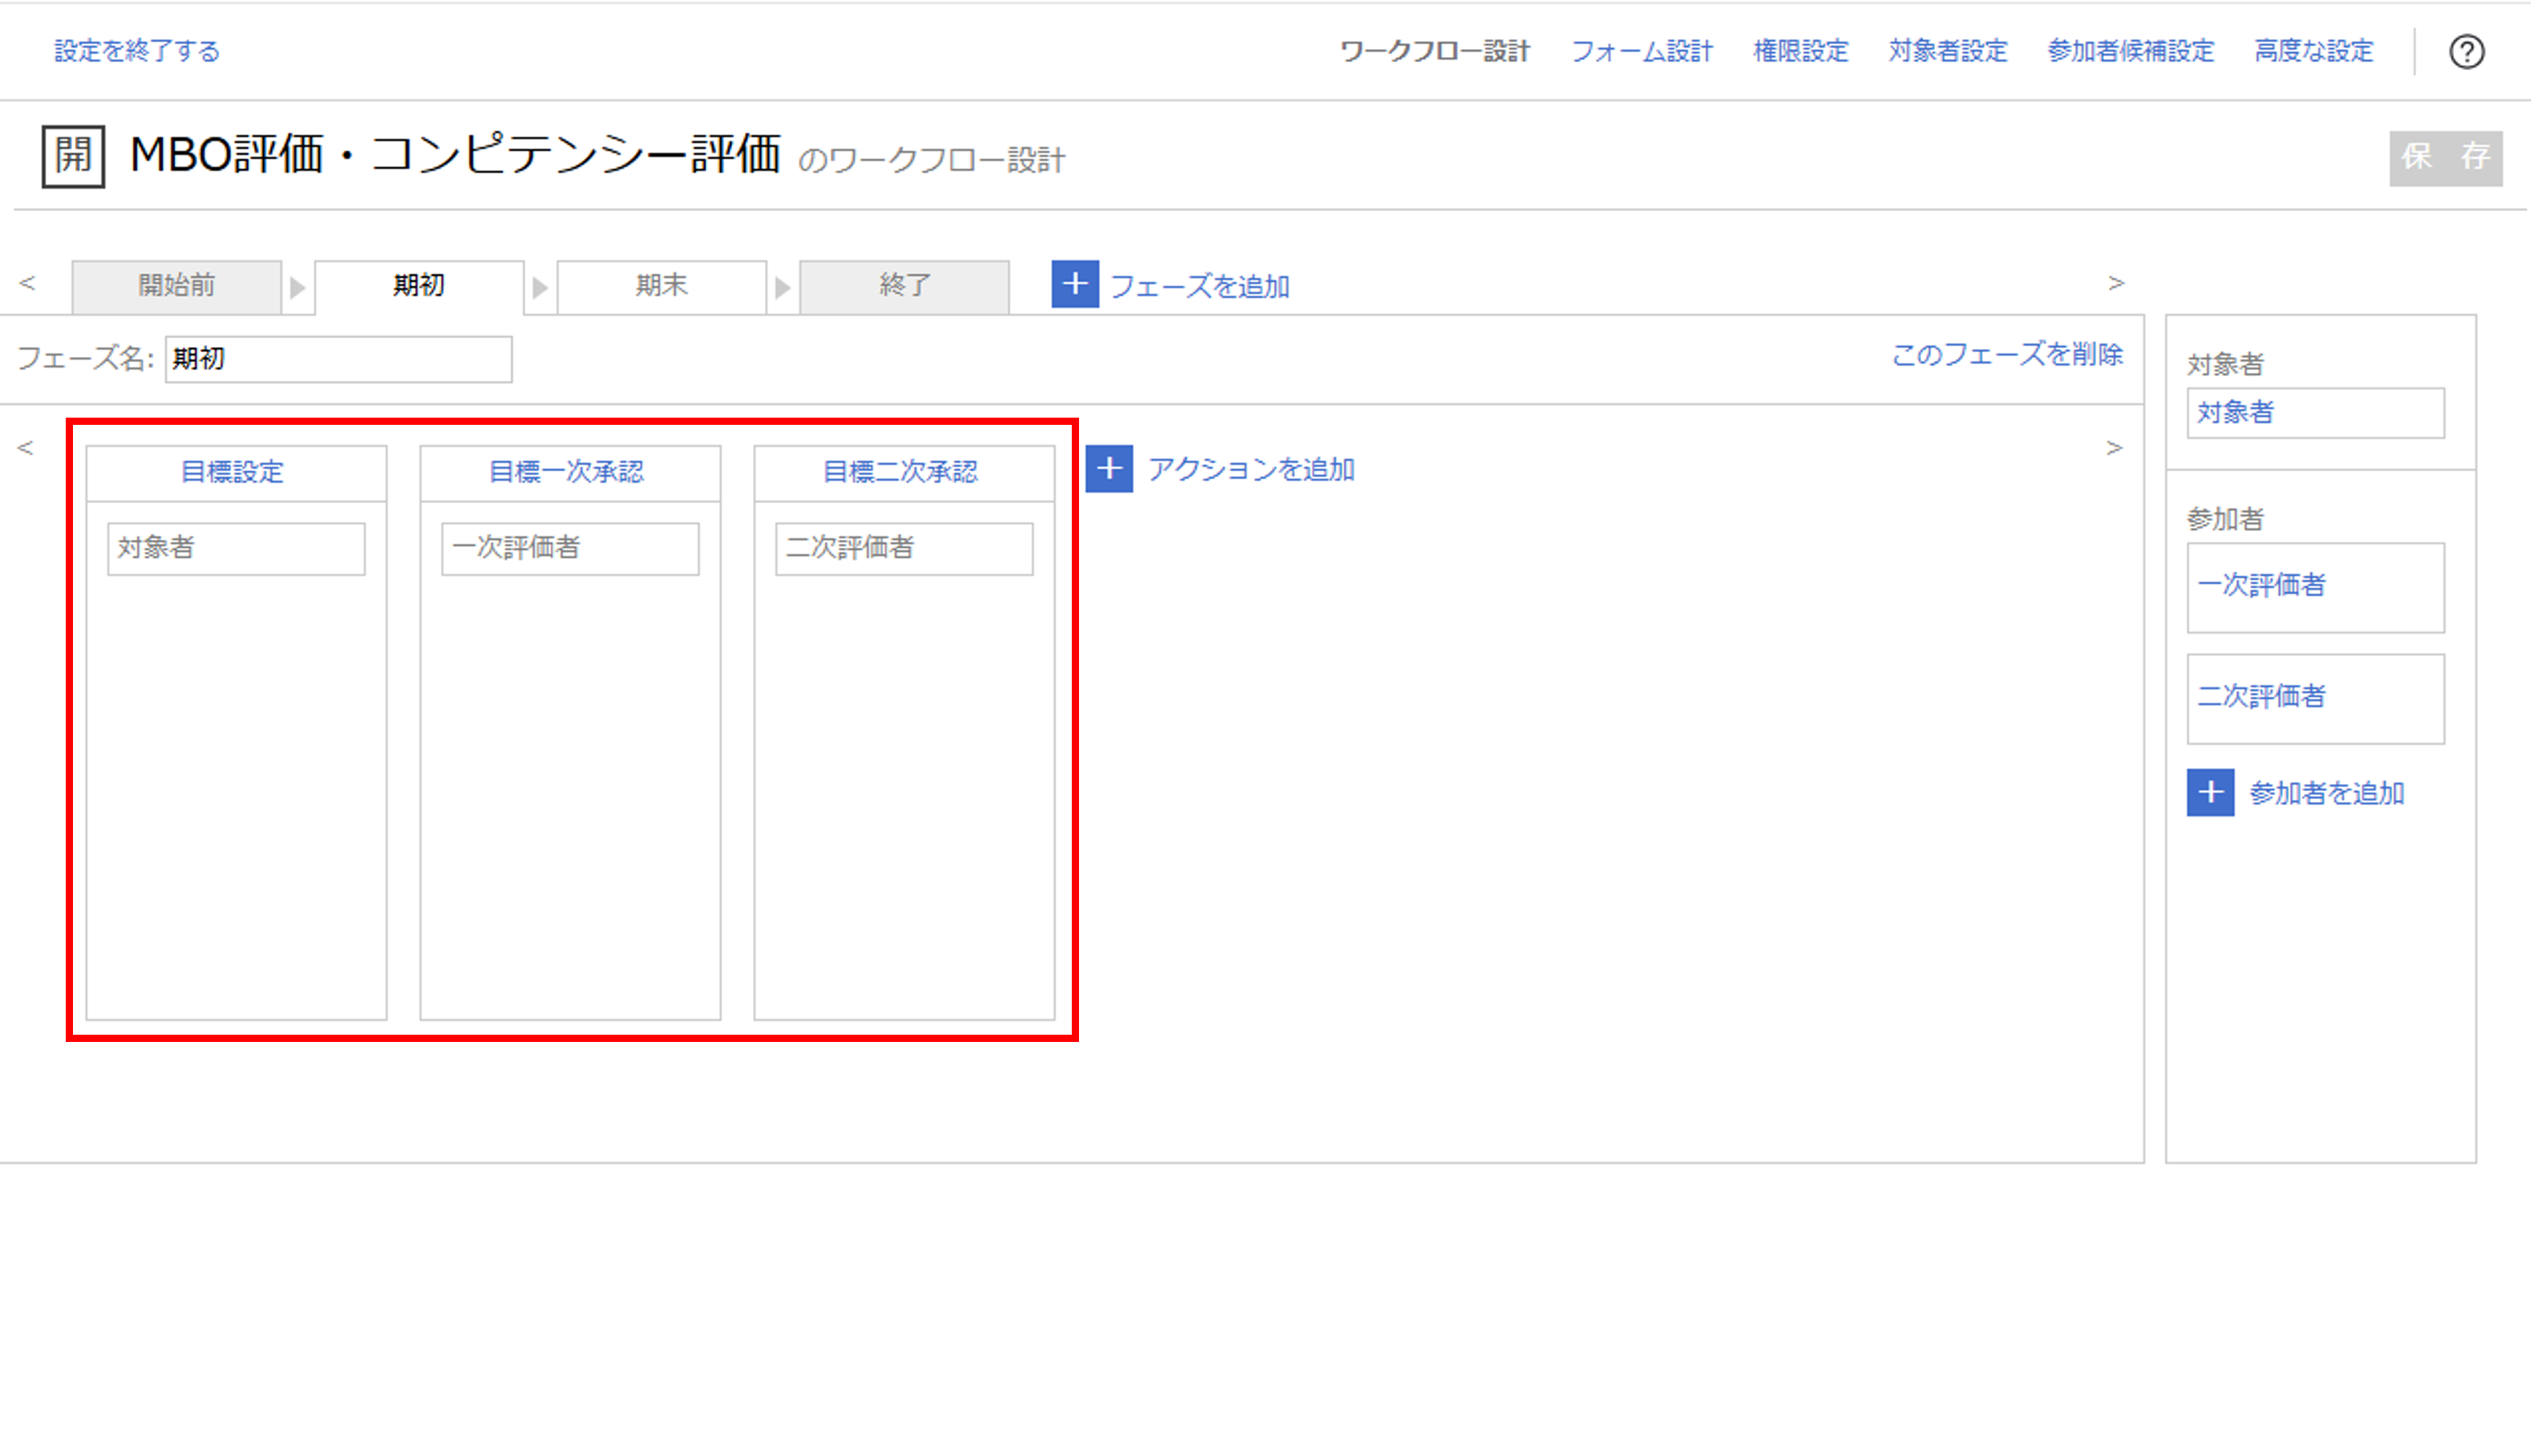Select the 終了 phase tab
Image resolution: width=2531 pixels, height=1456 pixels.
[x=905, y=287]
